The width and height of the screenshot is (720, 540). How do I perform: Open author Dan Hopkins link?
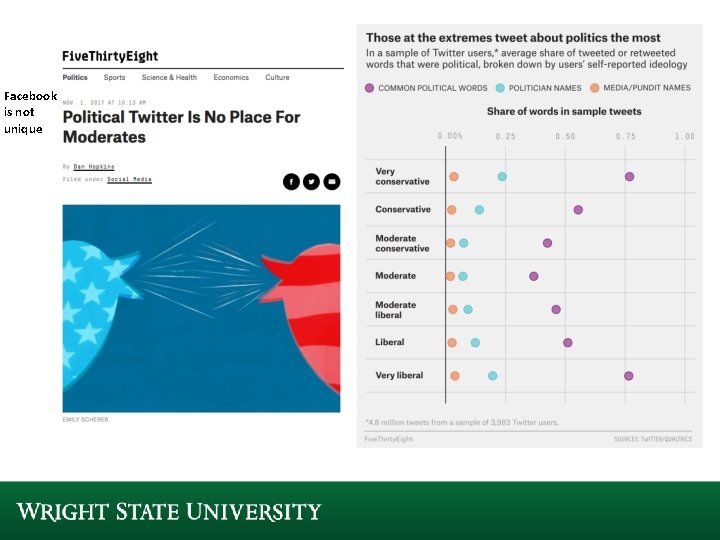click(x=94, y=166)
